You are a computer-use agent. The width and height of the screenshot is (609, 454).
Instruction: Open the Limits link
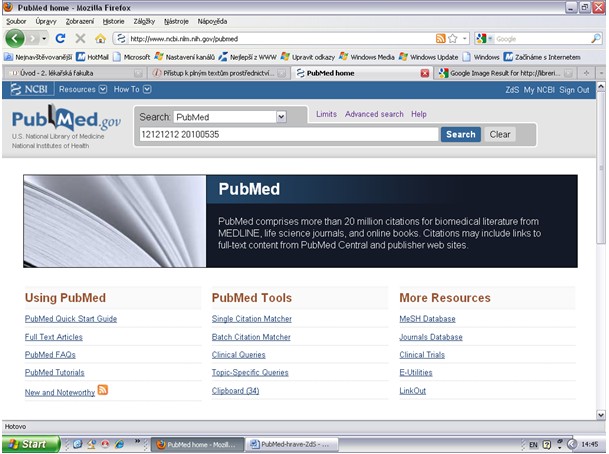326,114
